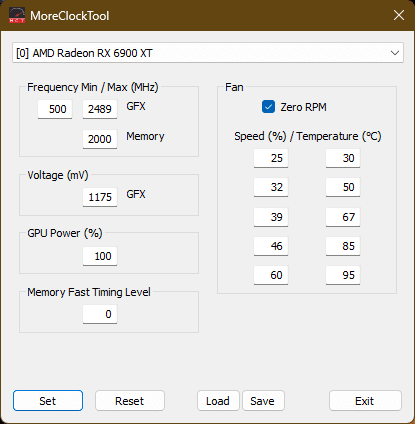
Task: Click the MoreClockTool title text
Action: click(x=70, y=16)
